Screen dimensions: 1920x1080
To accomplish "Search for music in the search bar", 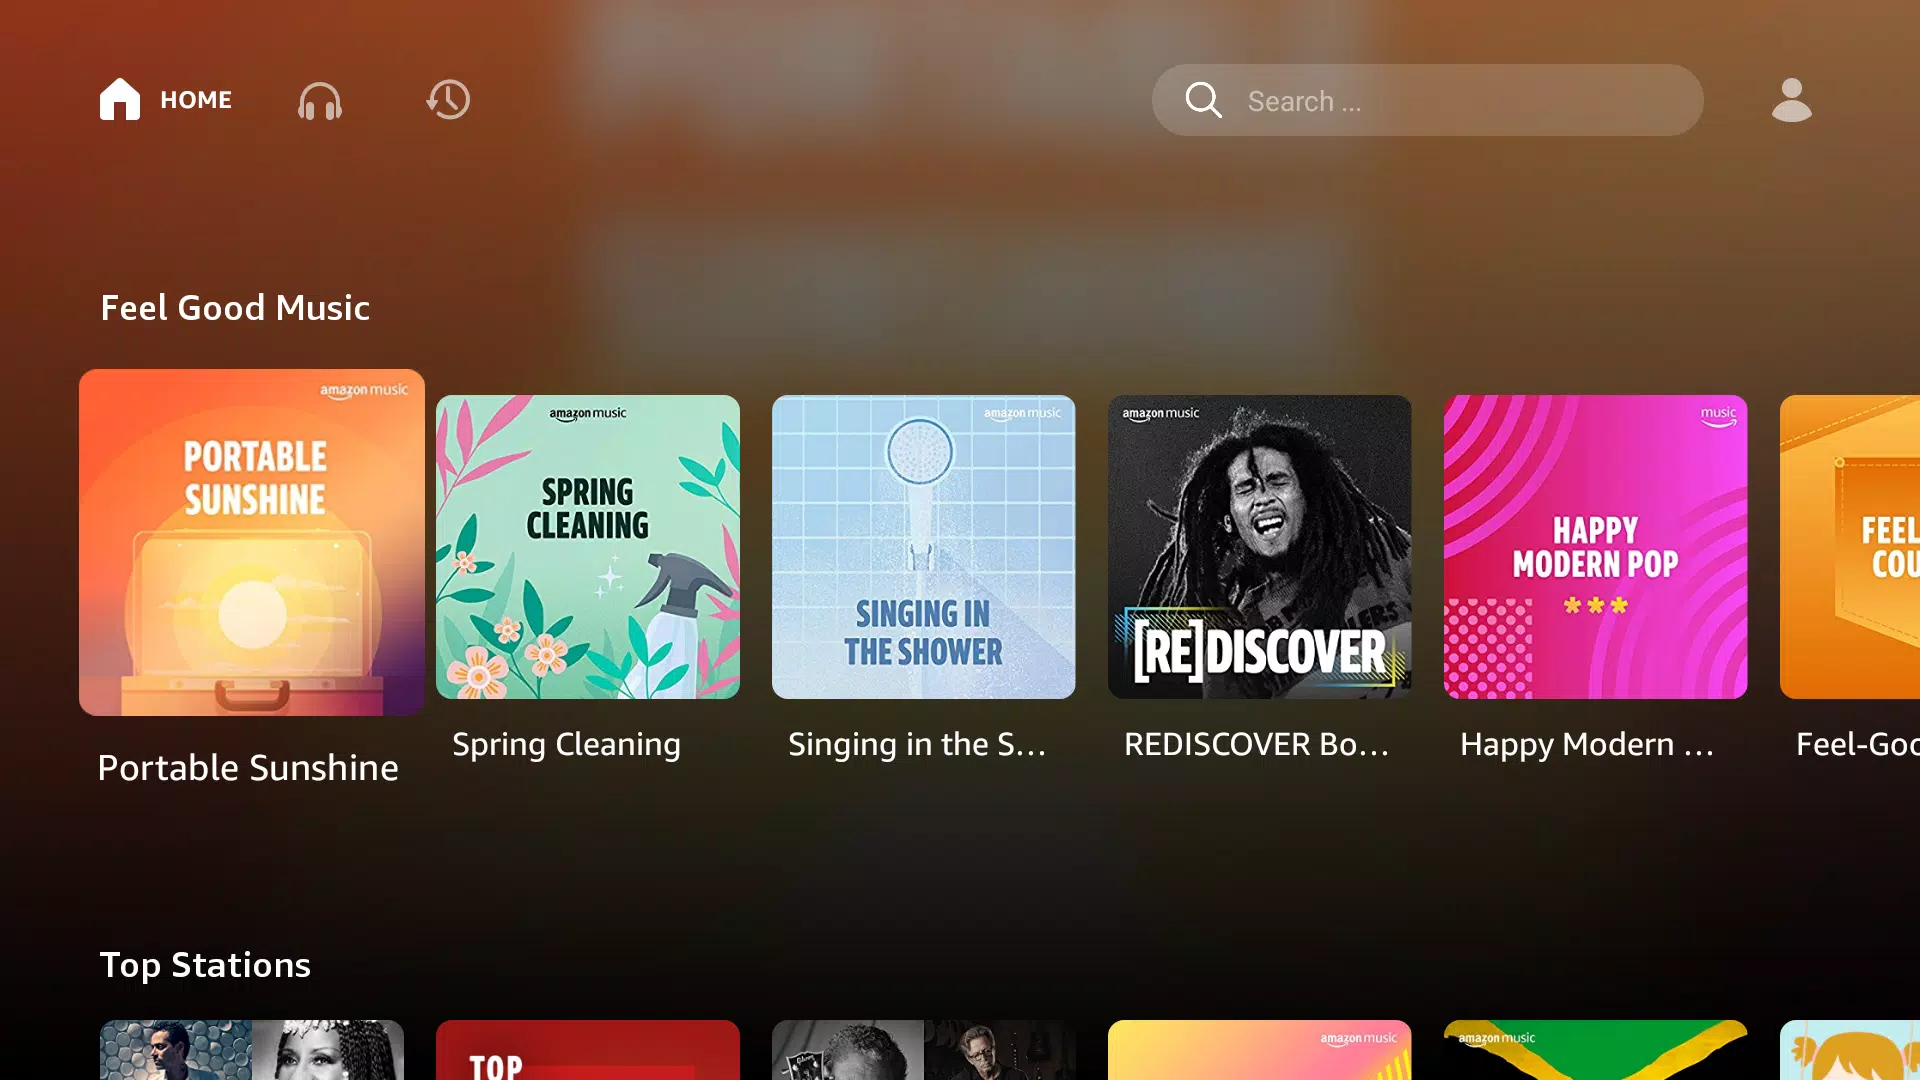I will click(x=1428, y=100).
